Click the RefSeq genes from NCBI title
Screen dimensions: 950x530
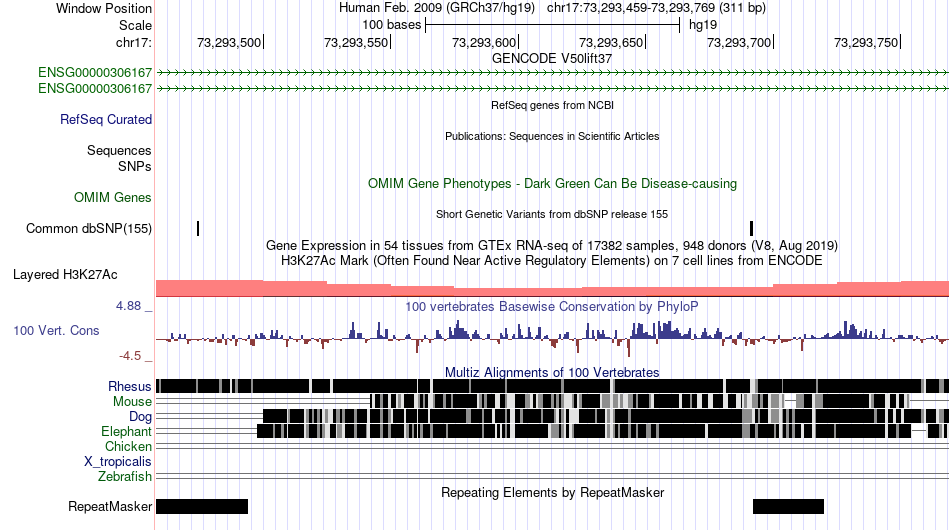552,105
